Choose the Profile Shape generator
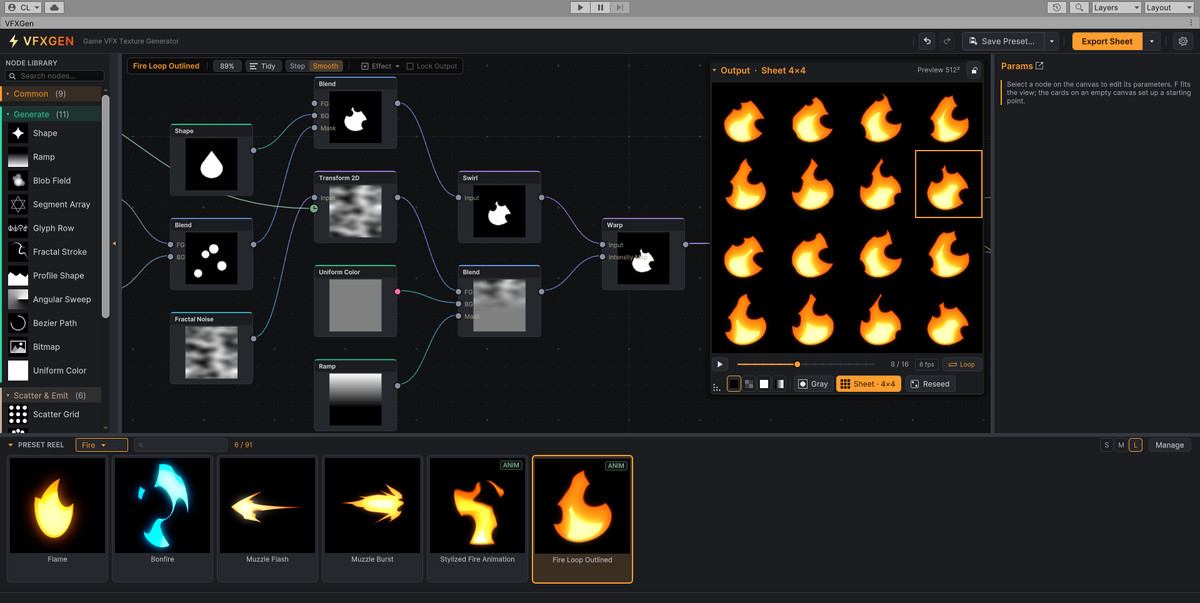 tap(52, 276)
